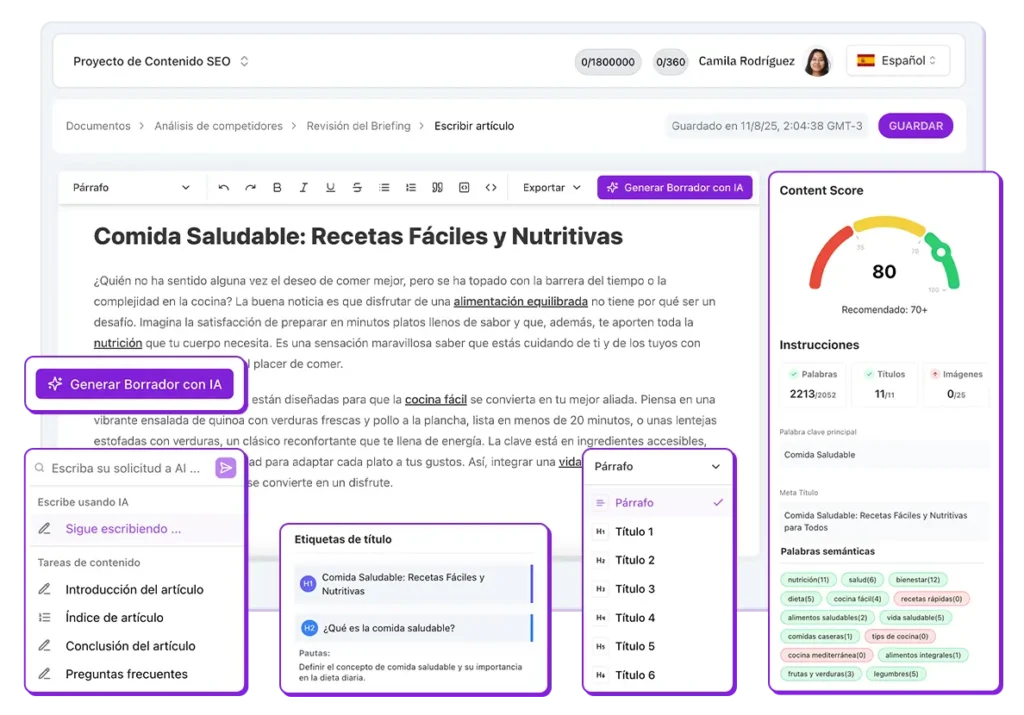Click the Content Score gauge
Screen dimensions: 1024x715
[x=883, y=258]
